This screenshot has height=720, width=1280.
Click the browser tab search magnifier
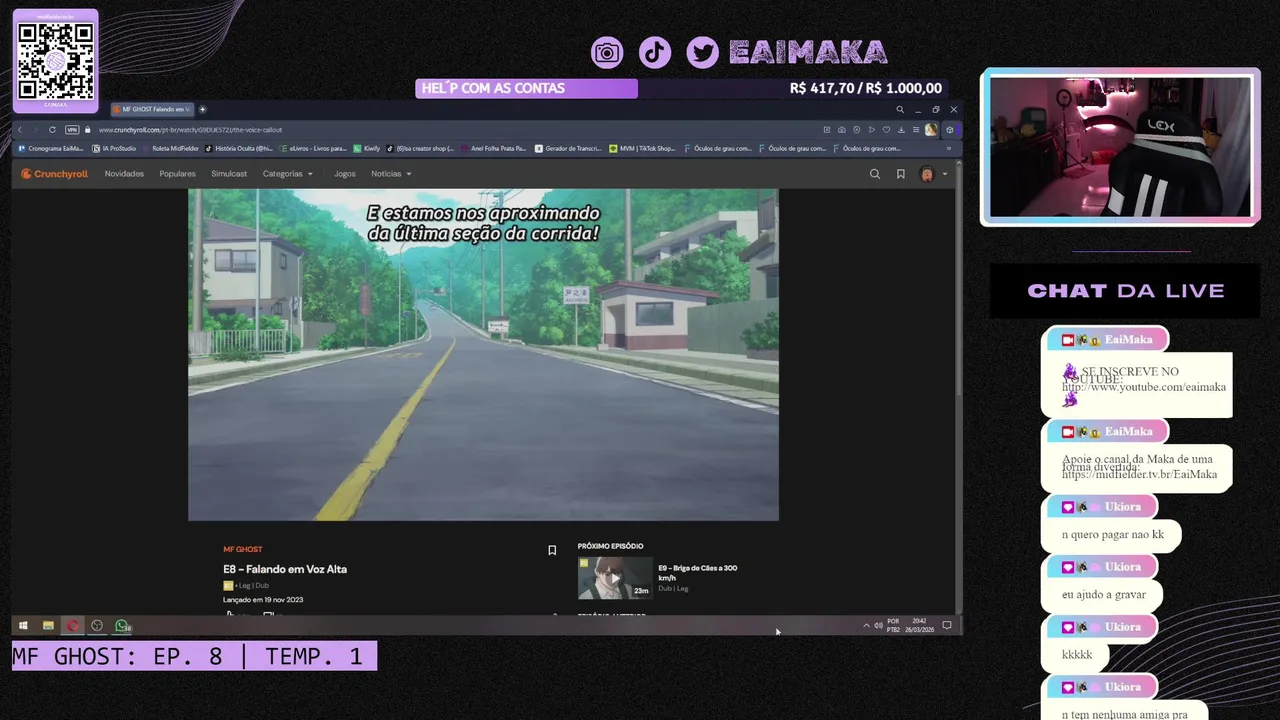coord(900,109)
